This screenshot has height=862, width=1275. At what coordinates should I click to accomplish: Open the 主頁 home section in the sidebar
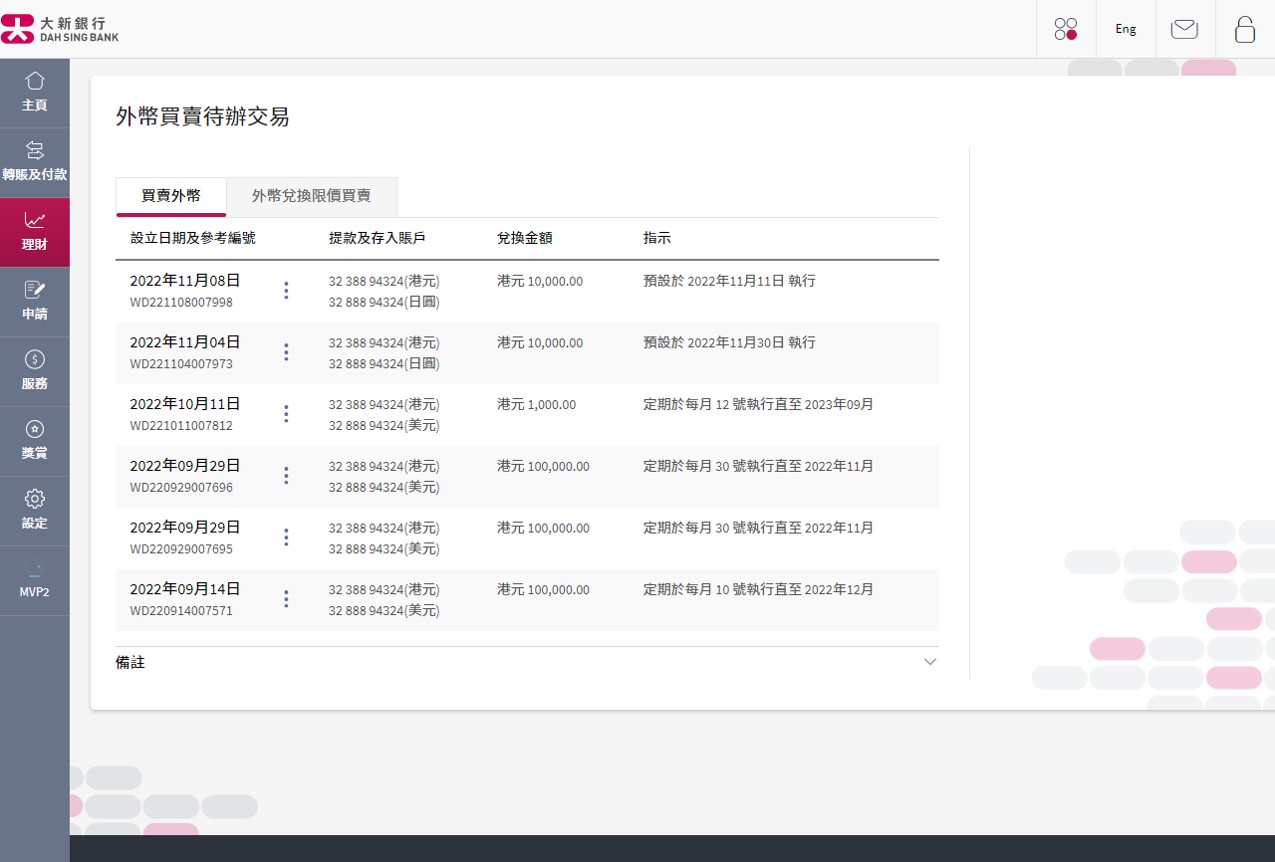pos(35,92)
